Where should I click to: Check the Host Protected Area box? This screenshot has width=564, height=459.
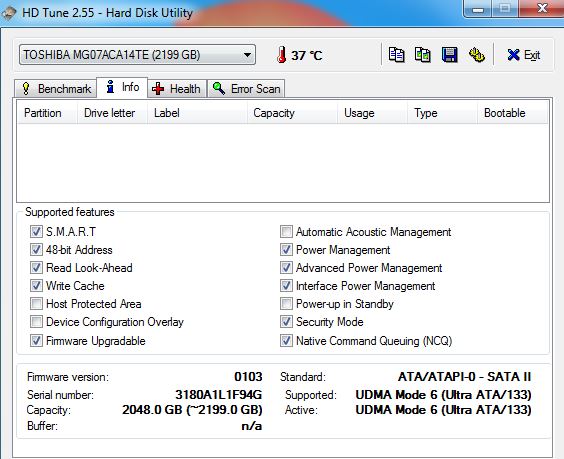[36, 304]
